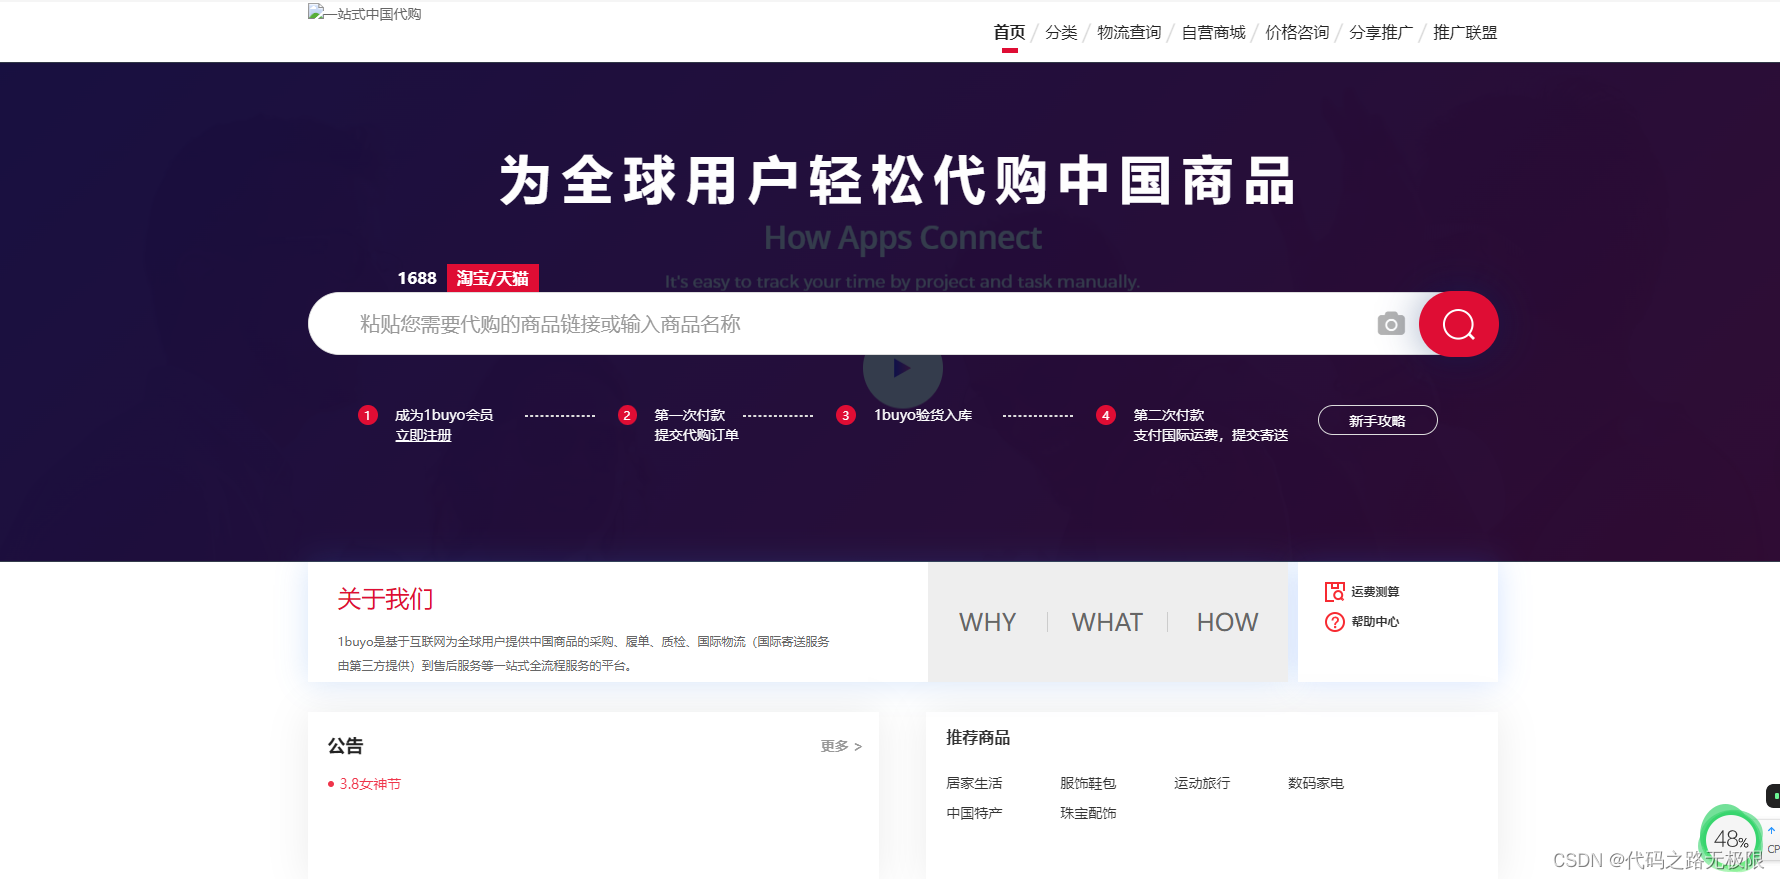This screenshot has height=879, width=1780.
Task: Open 物流查询 navigation item
Action: 1129,33
